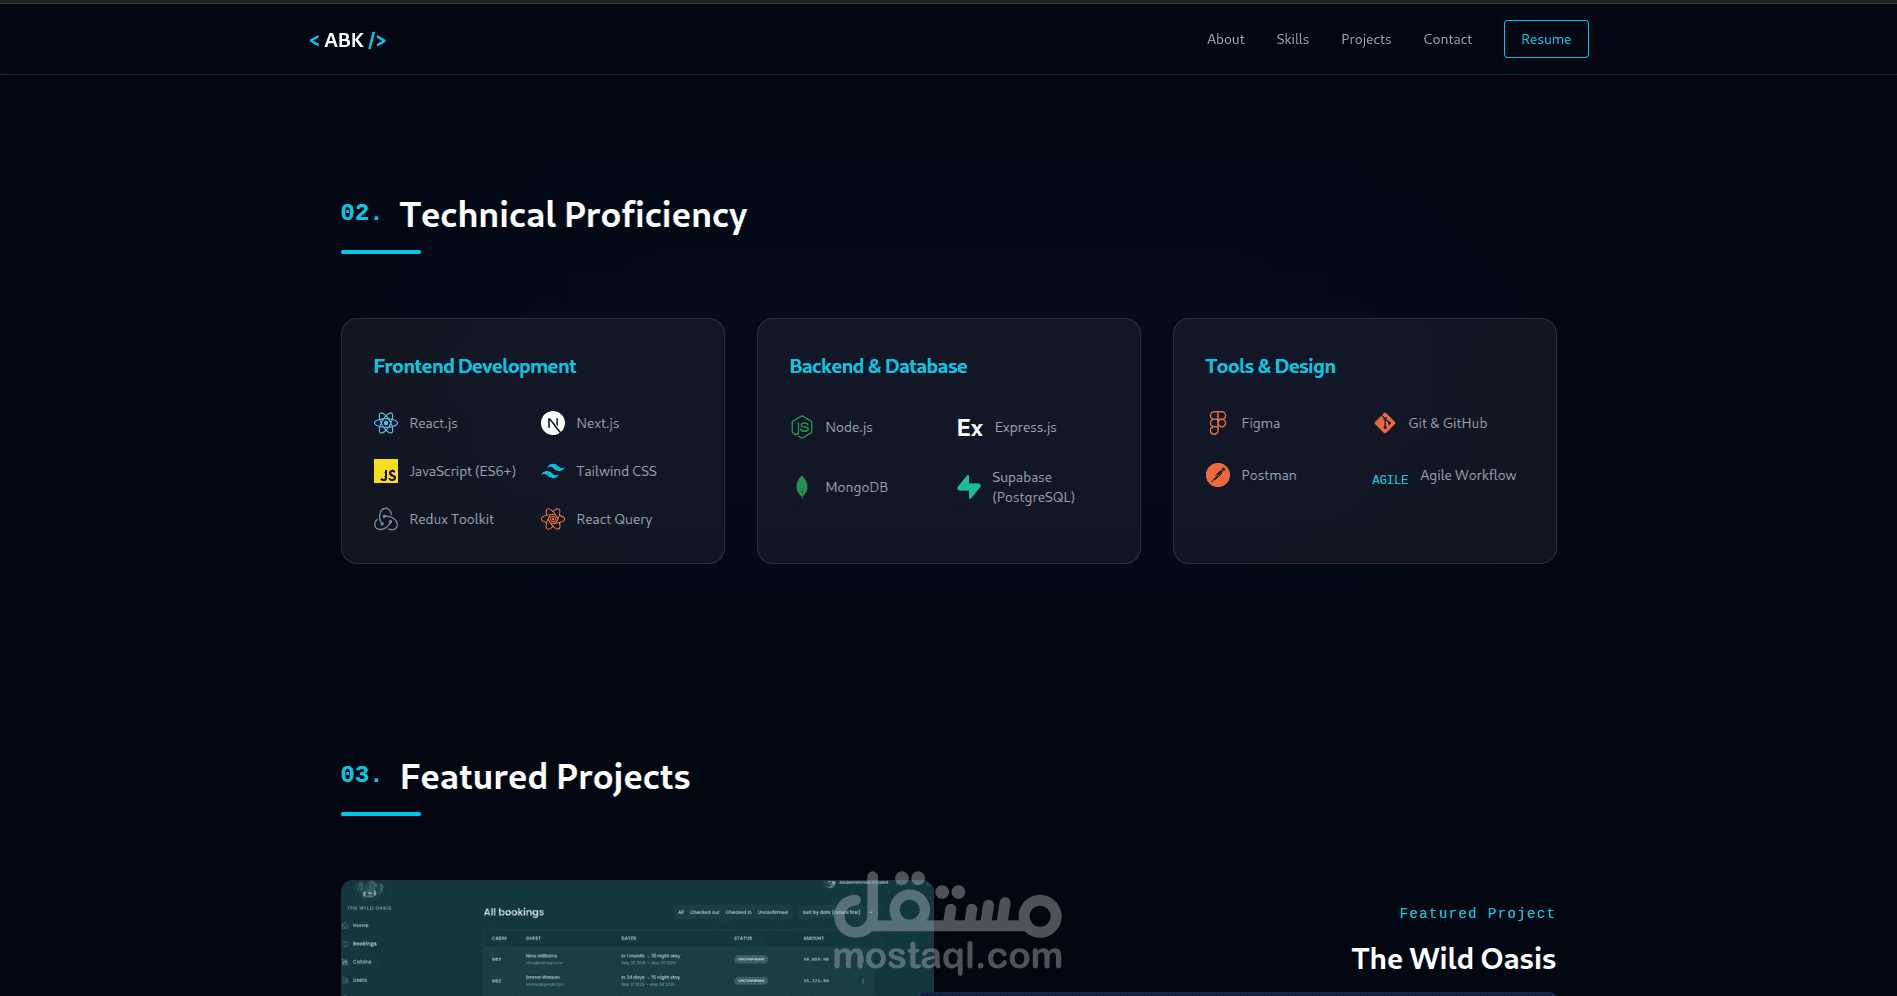The image size is (1897, 996).
Task: Click the 'Postman' skill label
Action: pyautogui.click(x=1268, y=475)
